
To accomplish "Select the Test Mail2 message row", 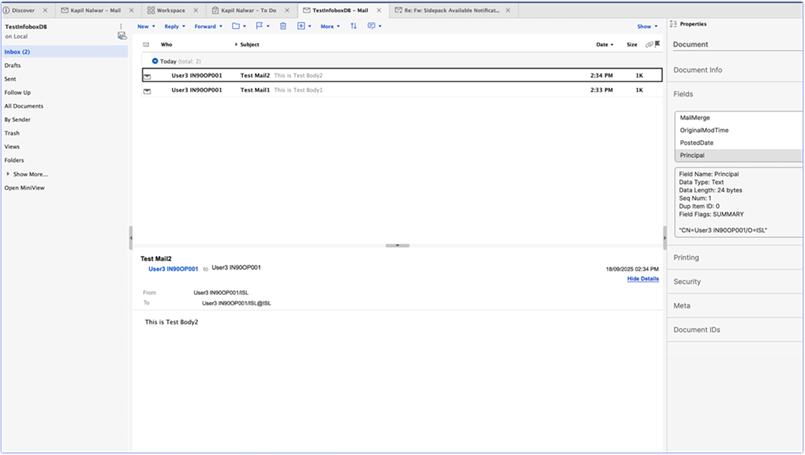I will point(402,75).
